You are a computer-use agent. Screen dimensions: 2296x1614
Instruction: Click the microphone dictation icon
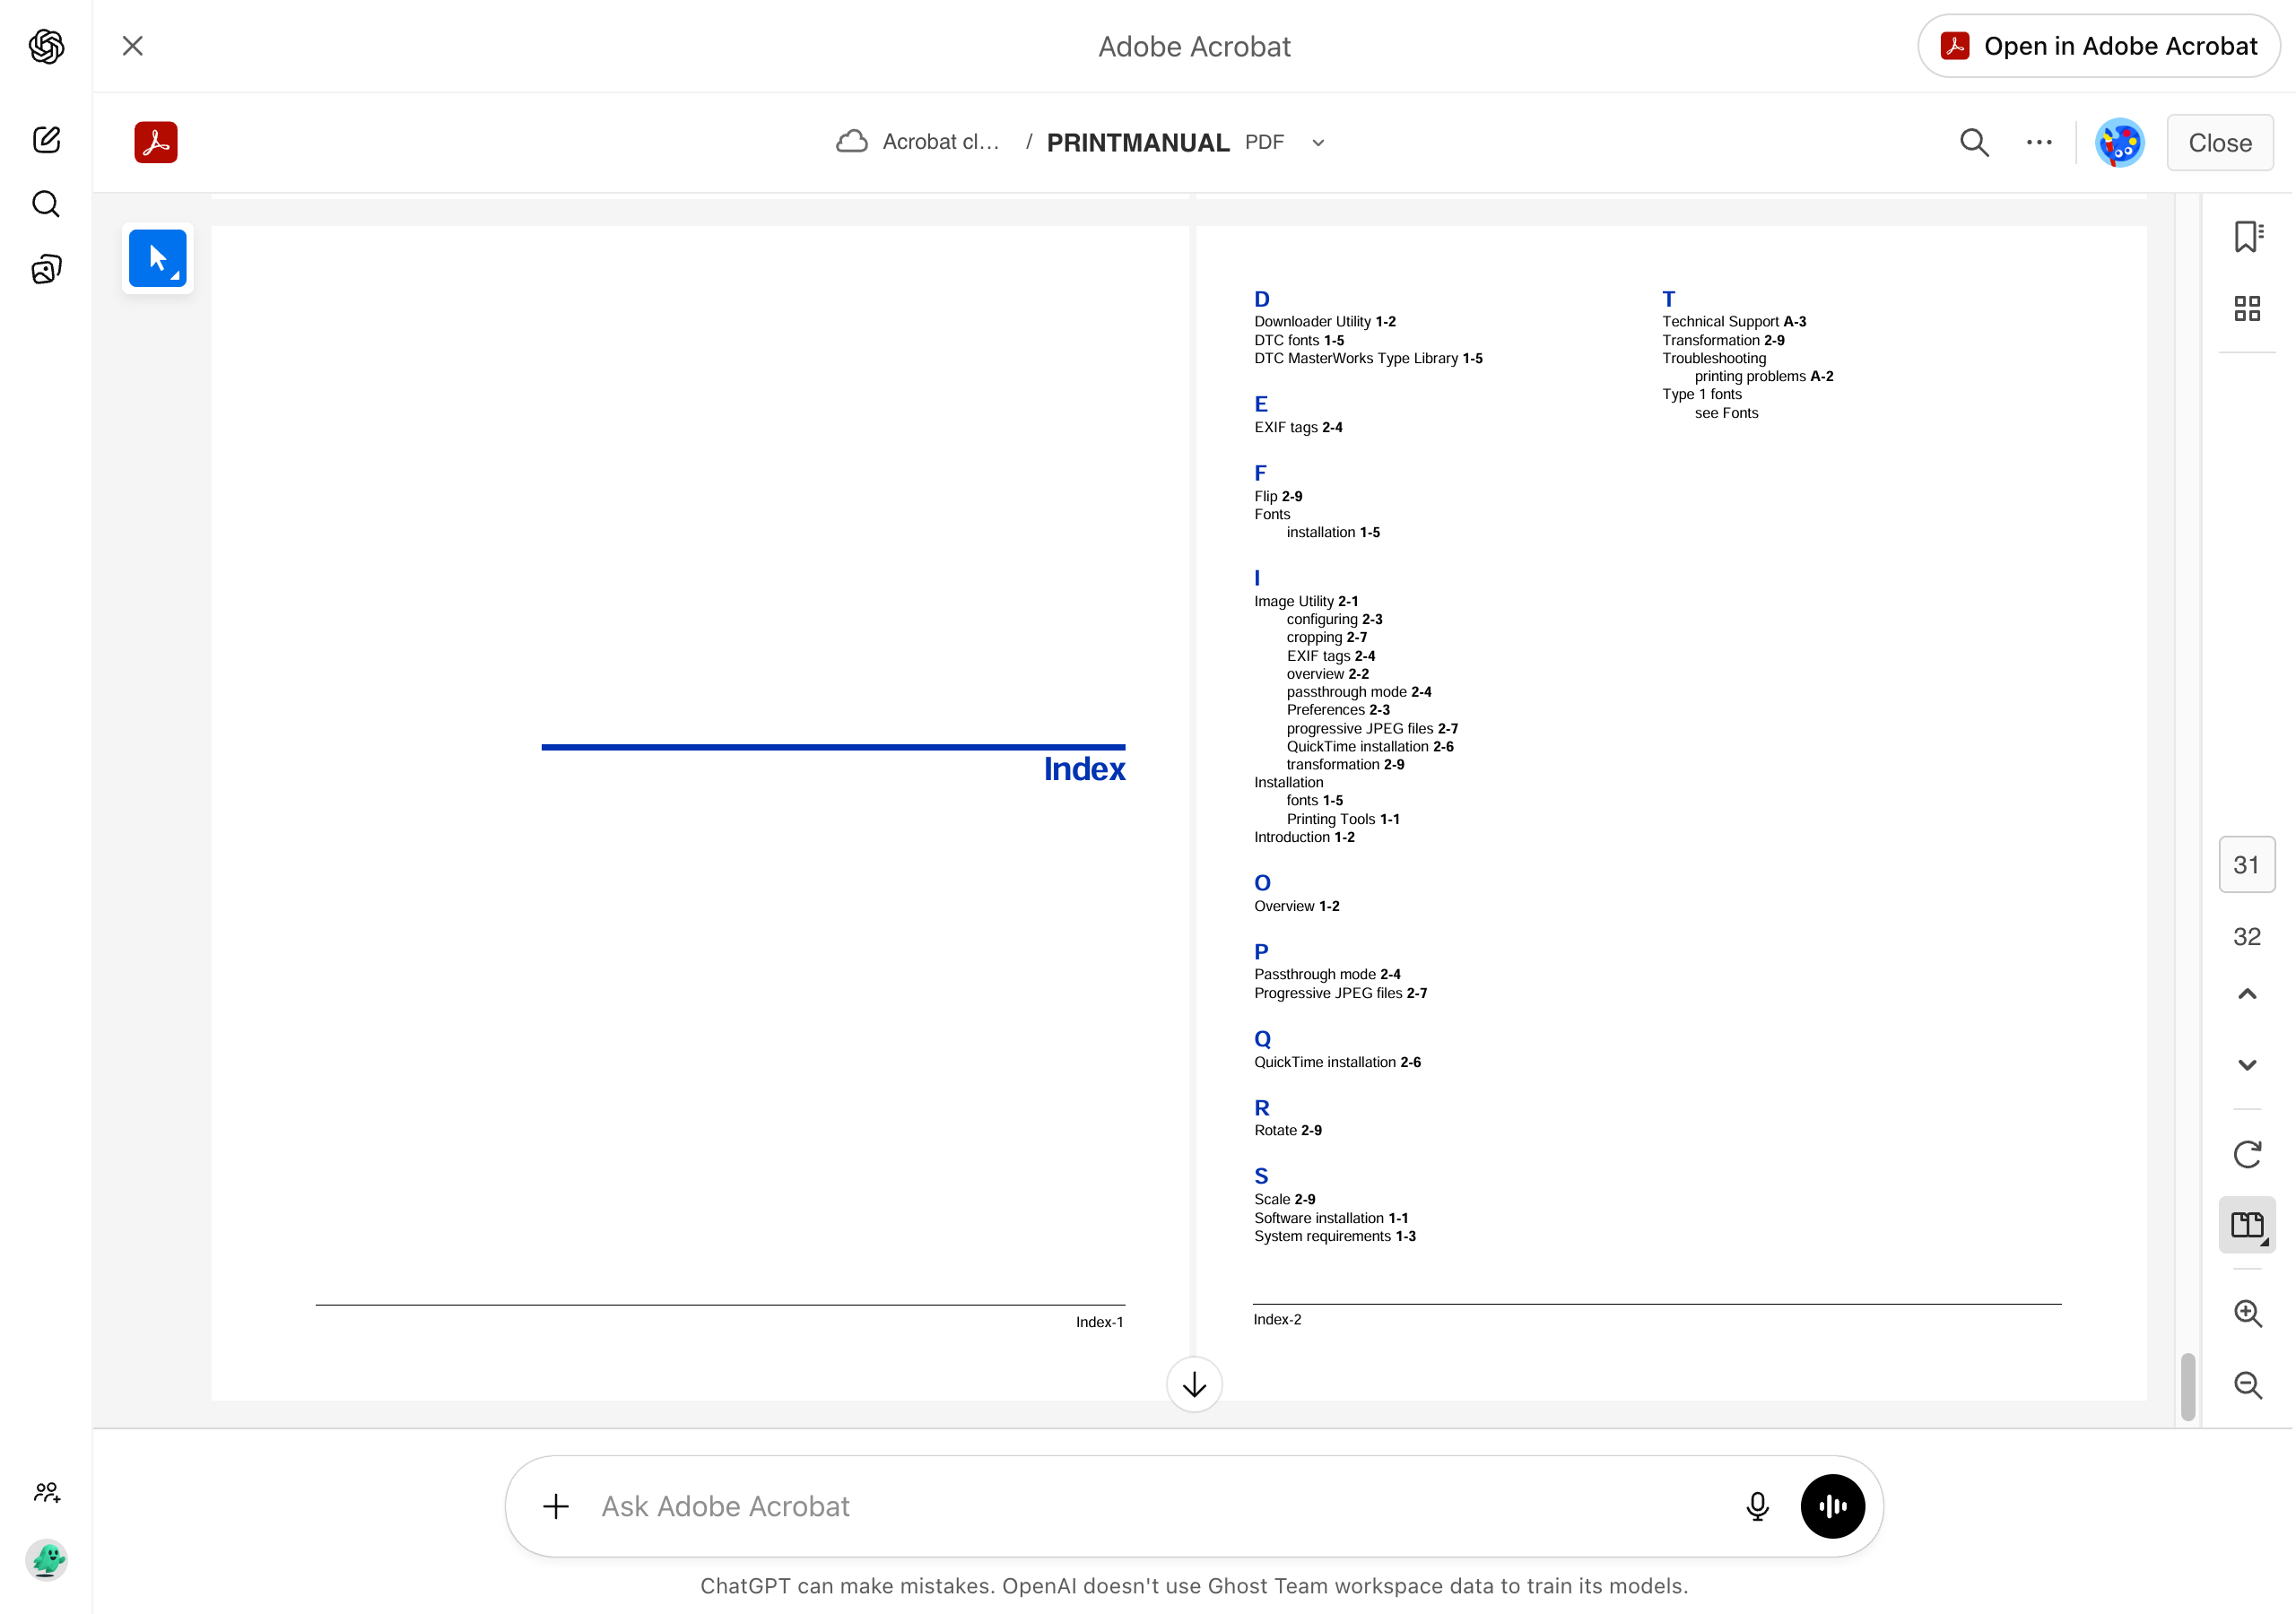point(1756,1506)
